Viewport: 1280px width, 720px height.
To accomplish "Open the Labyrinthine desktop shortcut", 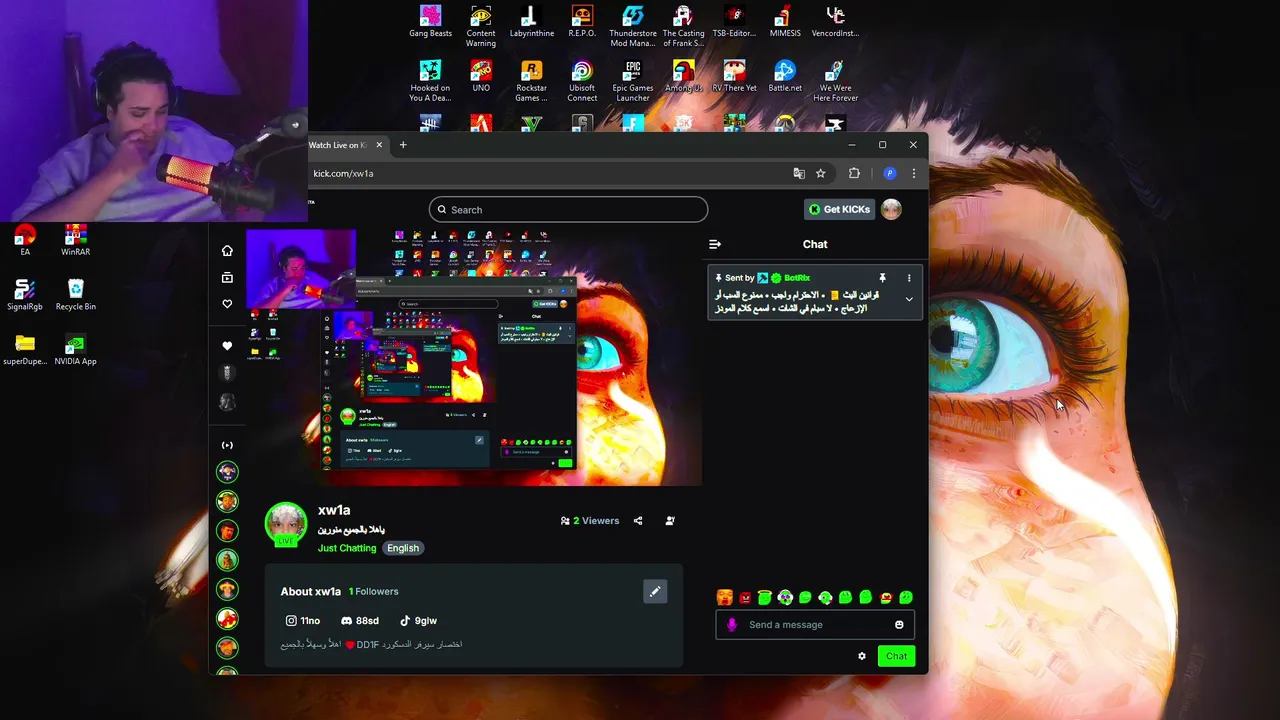I will [x=532, y=22].
